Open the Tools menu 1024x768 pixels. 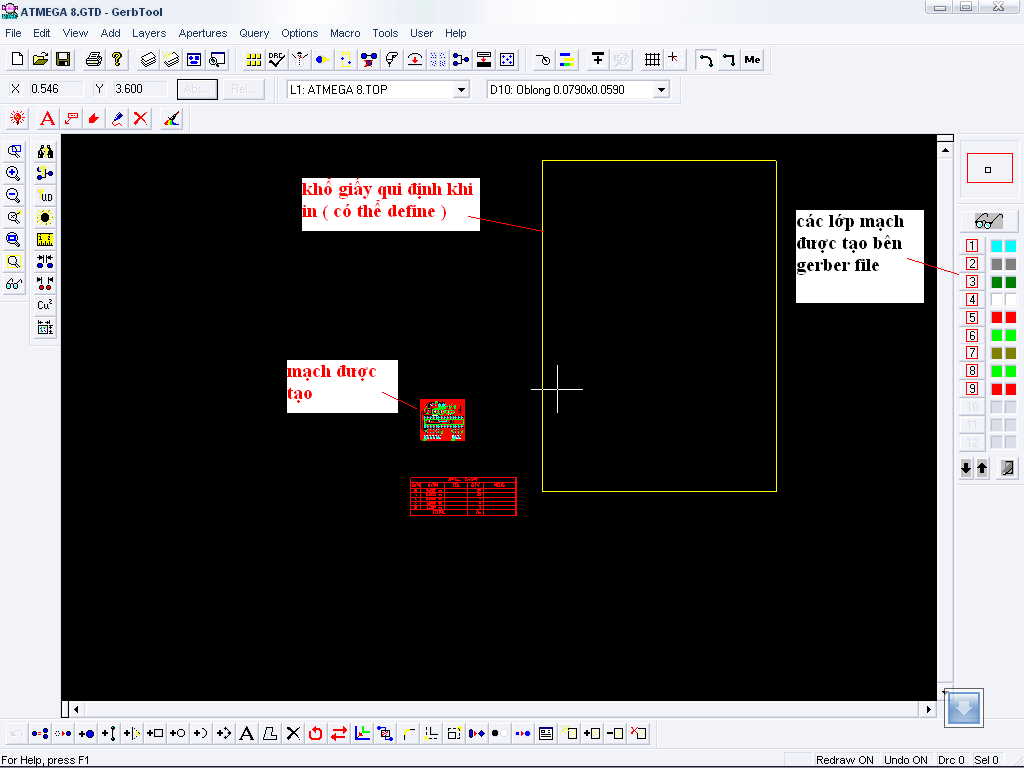(x=385, y=33)
